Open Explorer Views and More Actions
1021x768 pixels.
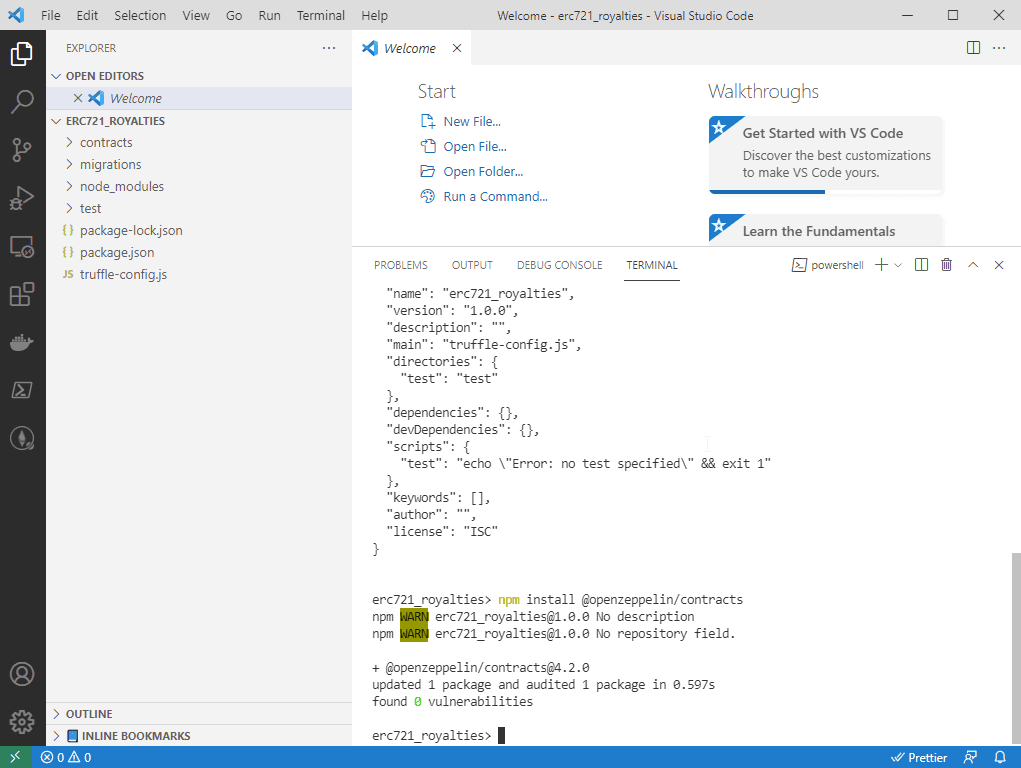329,48
